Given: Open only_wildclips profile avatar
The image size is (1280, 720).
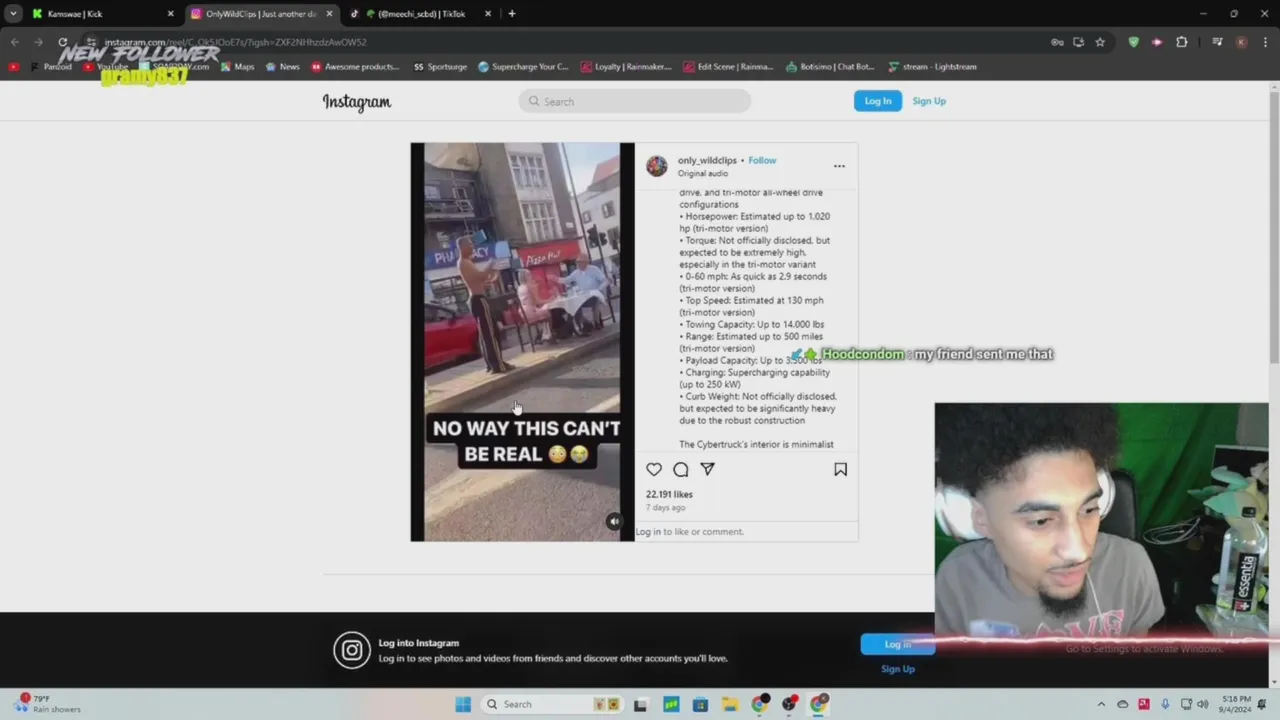Looking at the screenshot, I should (x=656, y=166).
